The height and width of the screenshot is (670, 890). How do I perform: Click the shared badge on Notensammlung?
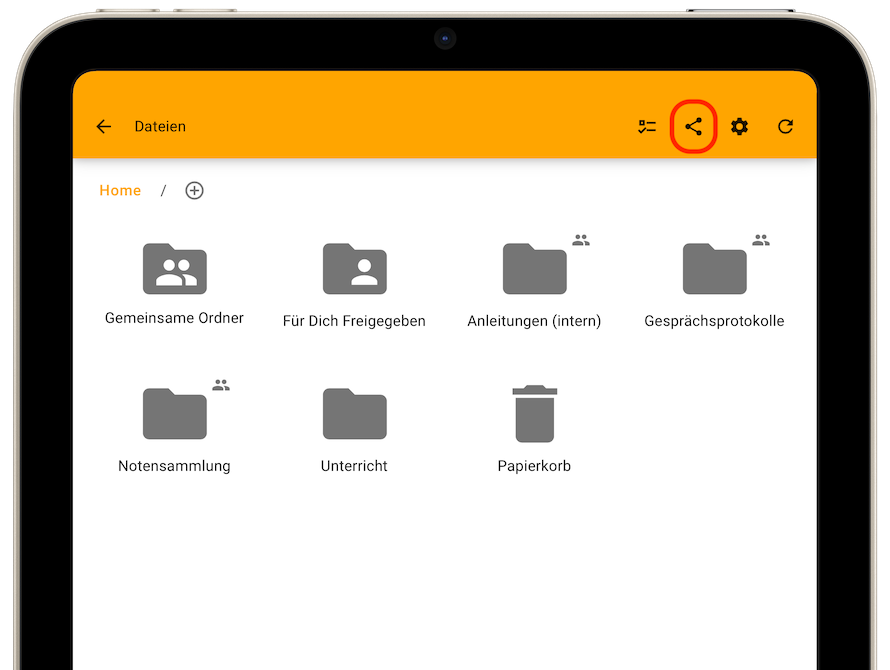click(221, 385)
